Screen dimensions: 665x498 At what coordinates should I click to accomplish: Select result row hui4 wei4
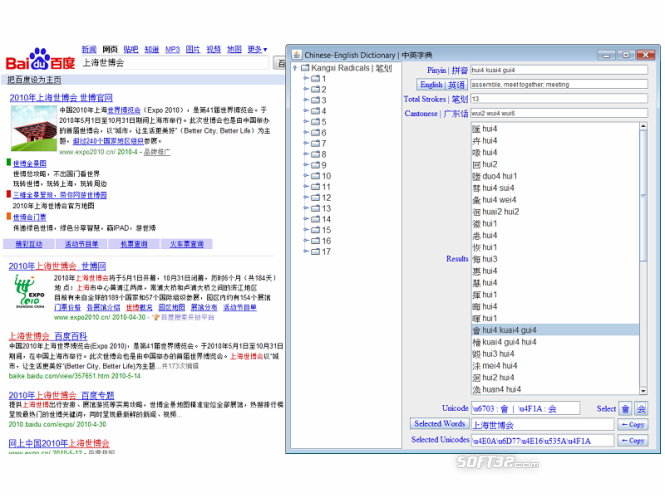click(555, 200)
